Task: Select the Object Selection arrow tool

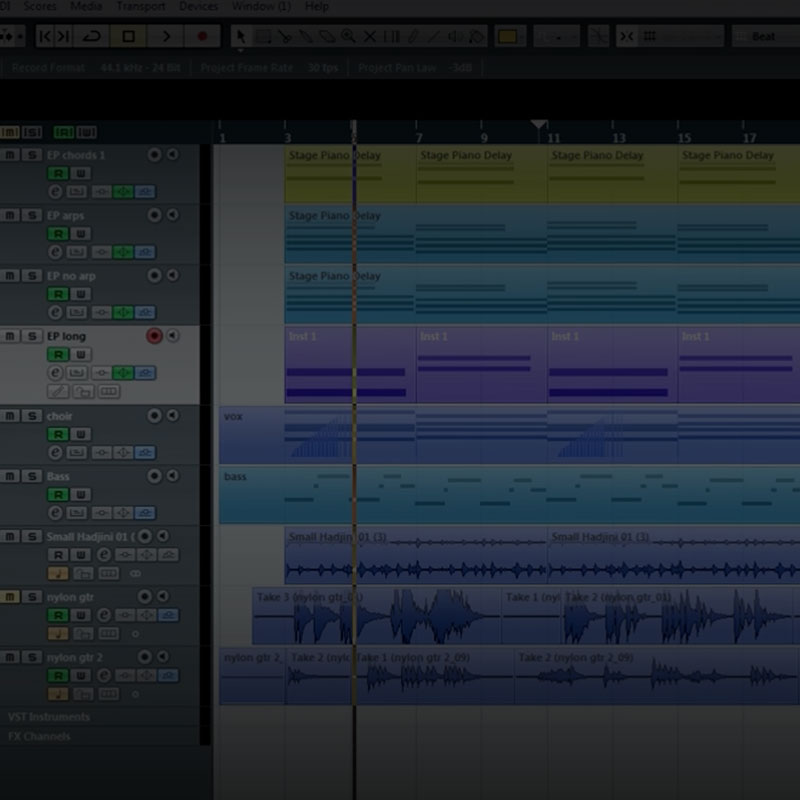Action: pyautogui.click(x=241, y=37)
